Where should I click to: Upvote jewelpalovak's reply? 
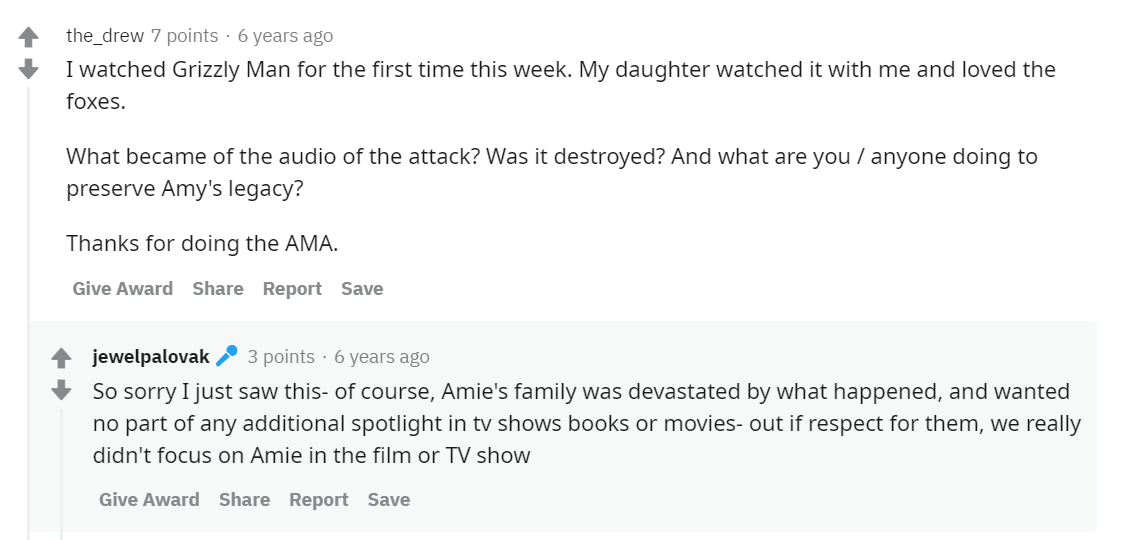(61, 357)
